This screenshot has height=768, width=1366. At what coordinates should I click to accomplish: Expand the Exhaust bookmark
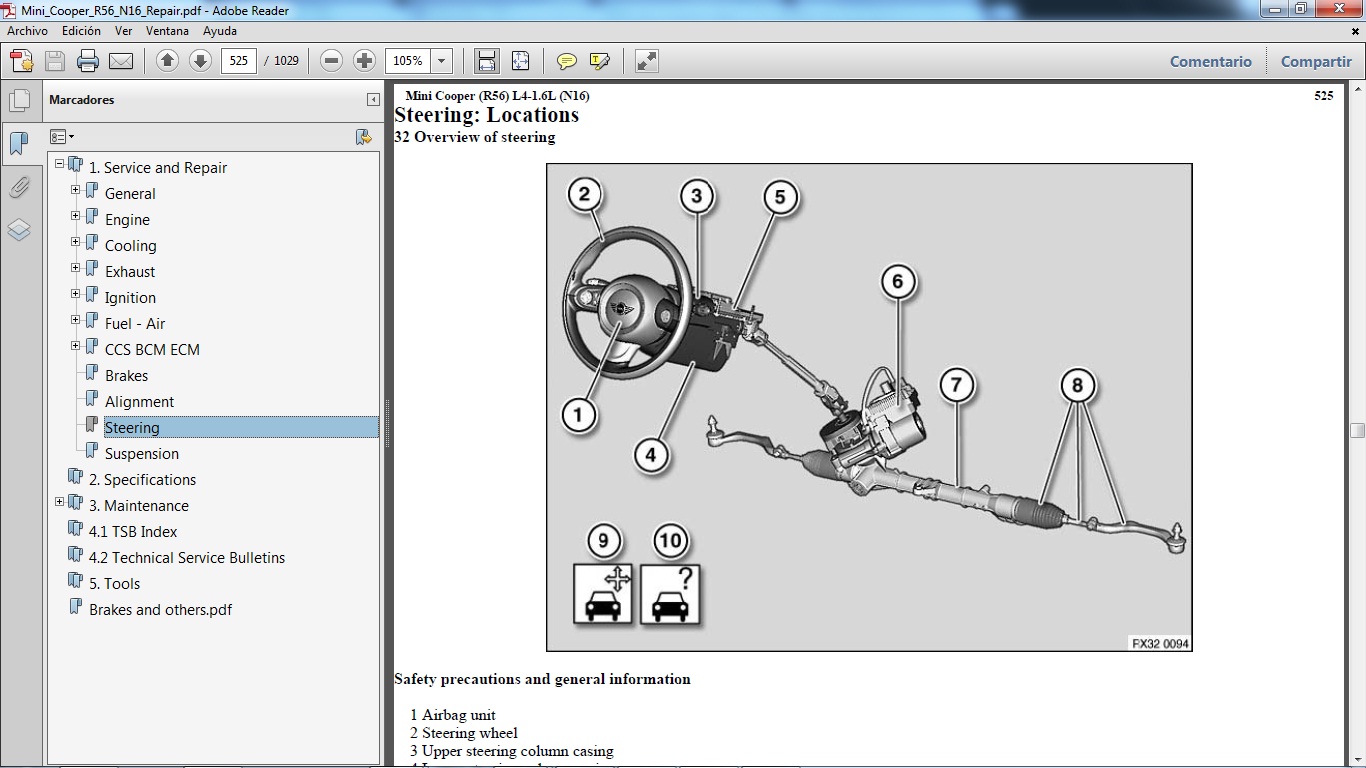click(75, 267)
